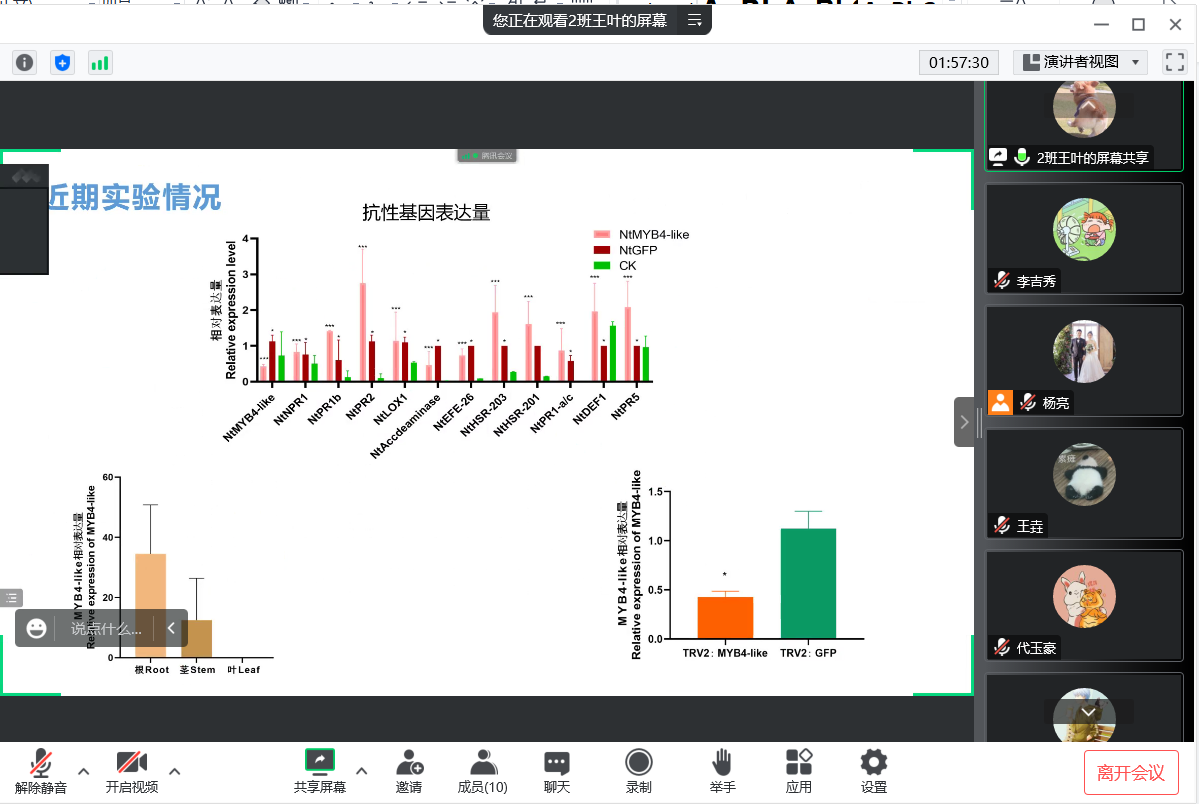Turn on camera with 开启视频
1199x804 pixels.
[131, 771]
